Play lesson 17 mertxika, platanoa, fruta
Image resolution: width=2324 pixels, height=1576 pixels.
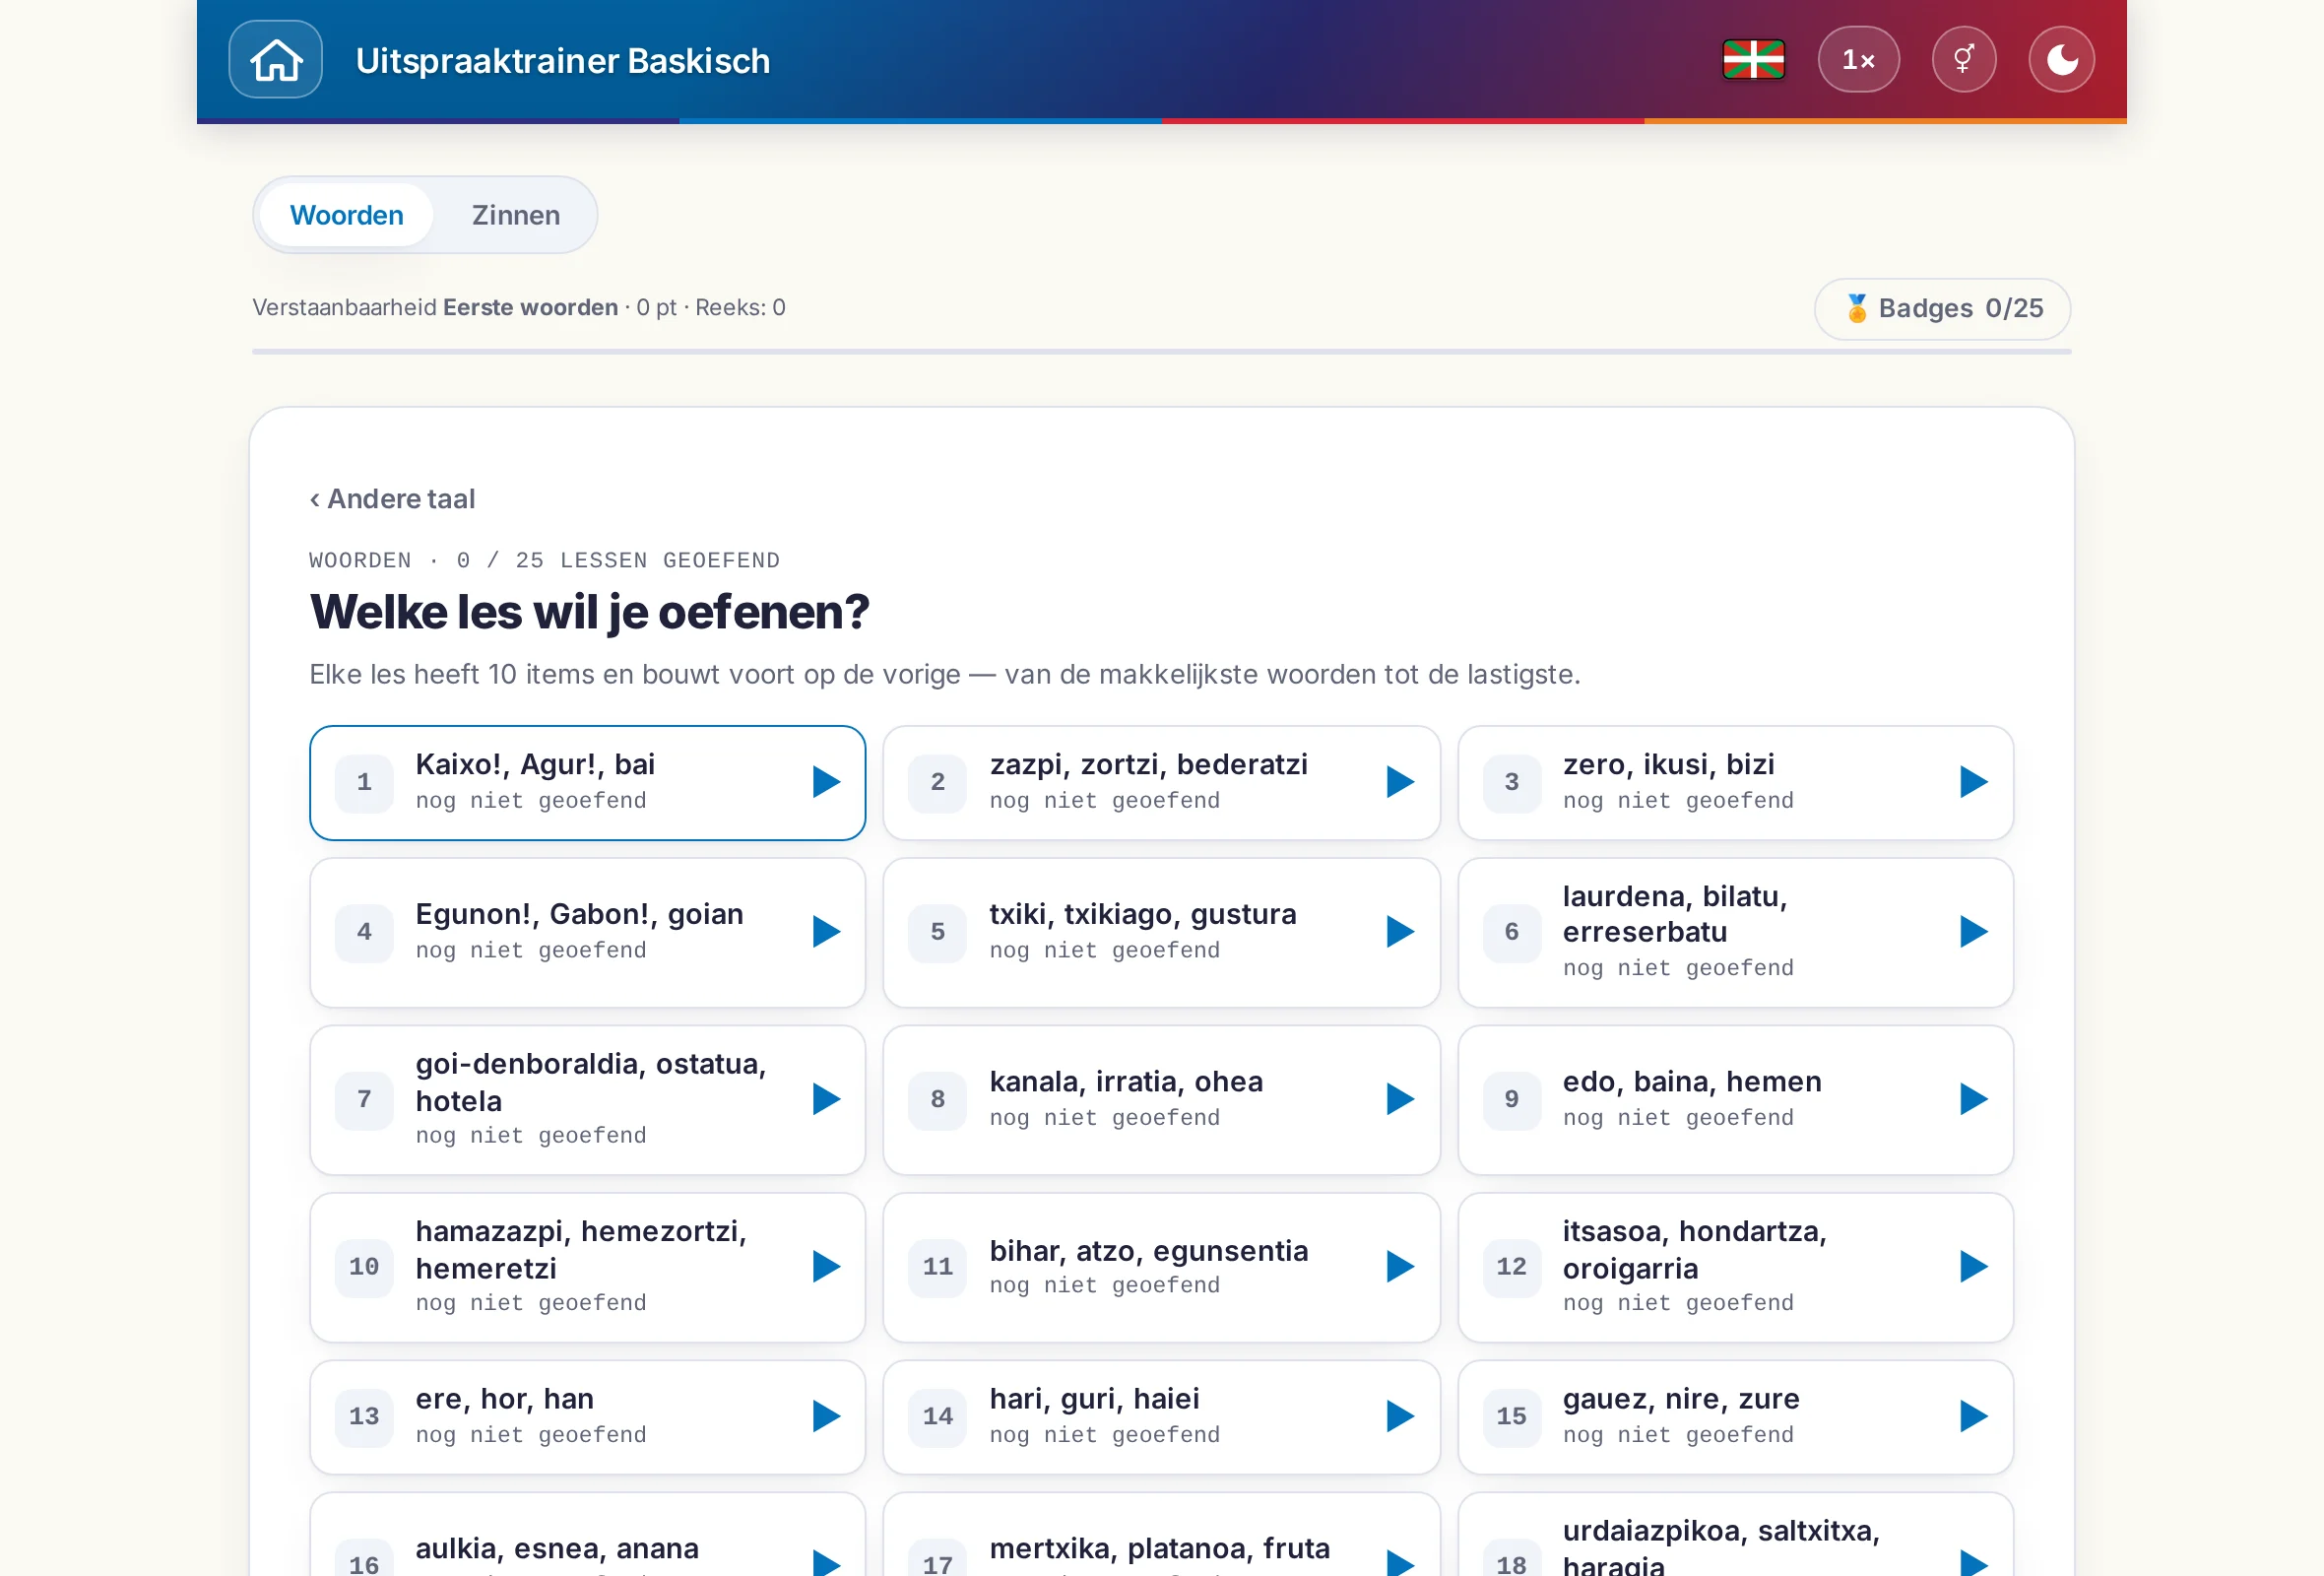tap(1400, 1562)
